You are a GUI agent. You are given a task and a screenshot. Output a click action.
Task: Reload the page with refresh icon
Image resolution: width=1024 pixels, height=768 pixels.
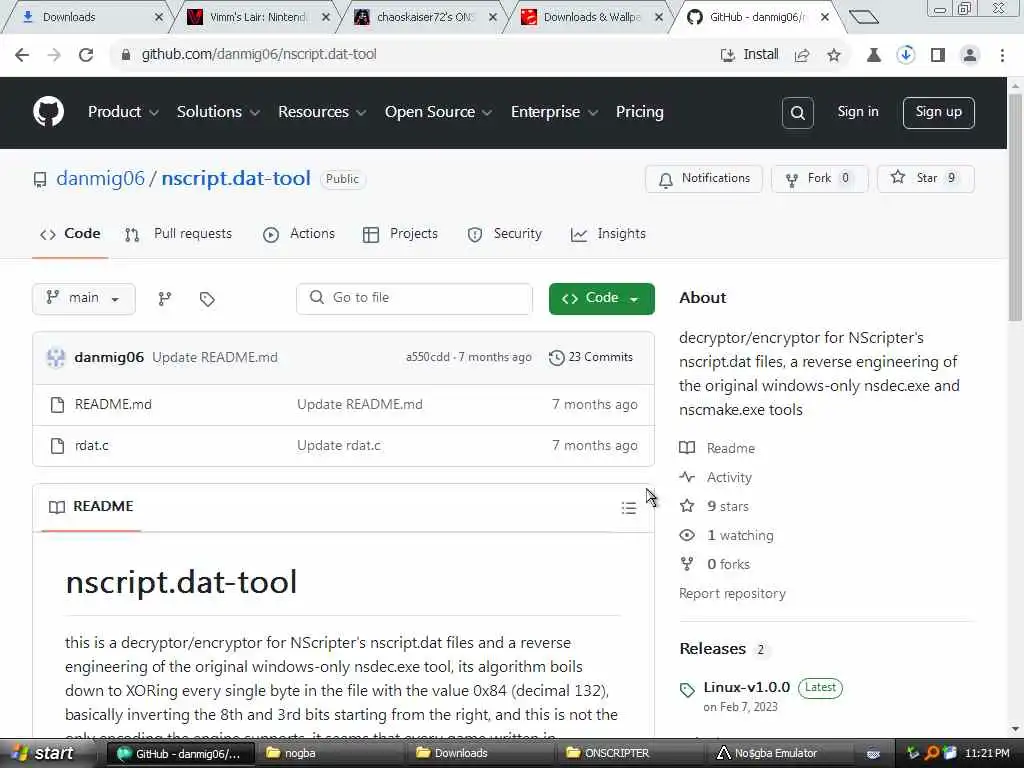point(86,55)
